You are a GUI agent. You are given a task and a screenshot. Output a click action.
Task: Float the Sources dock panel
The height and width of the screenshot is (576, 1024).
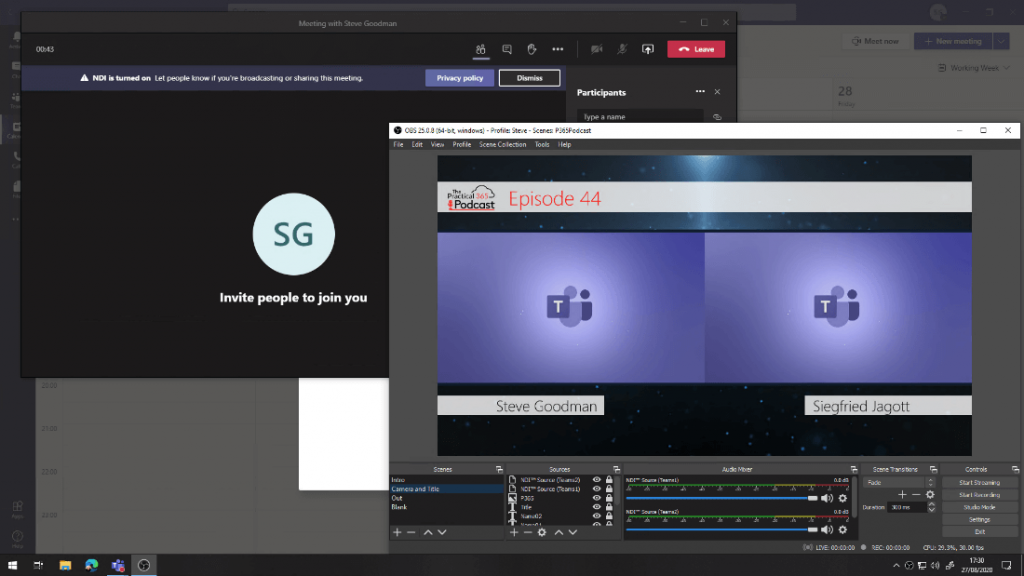pos(616,470)
